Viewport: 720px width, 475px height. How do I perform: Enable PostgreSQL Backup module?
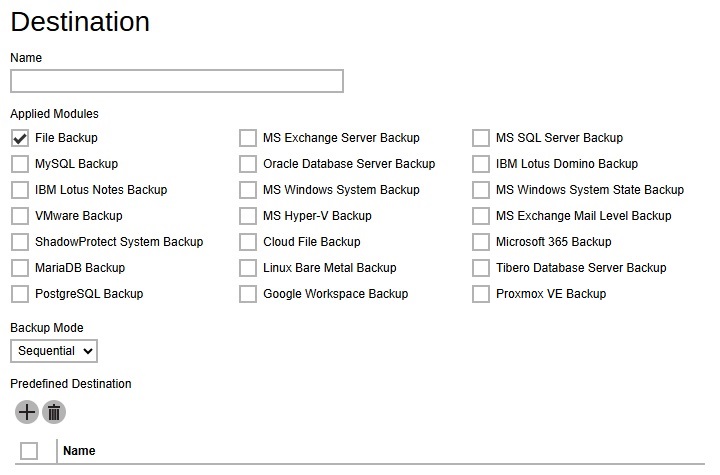pyautogui.click(x=20, y=294)
